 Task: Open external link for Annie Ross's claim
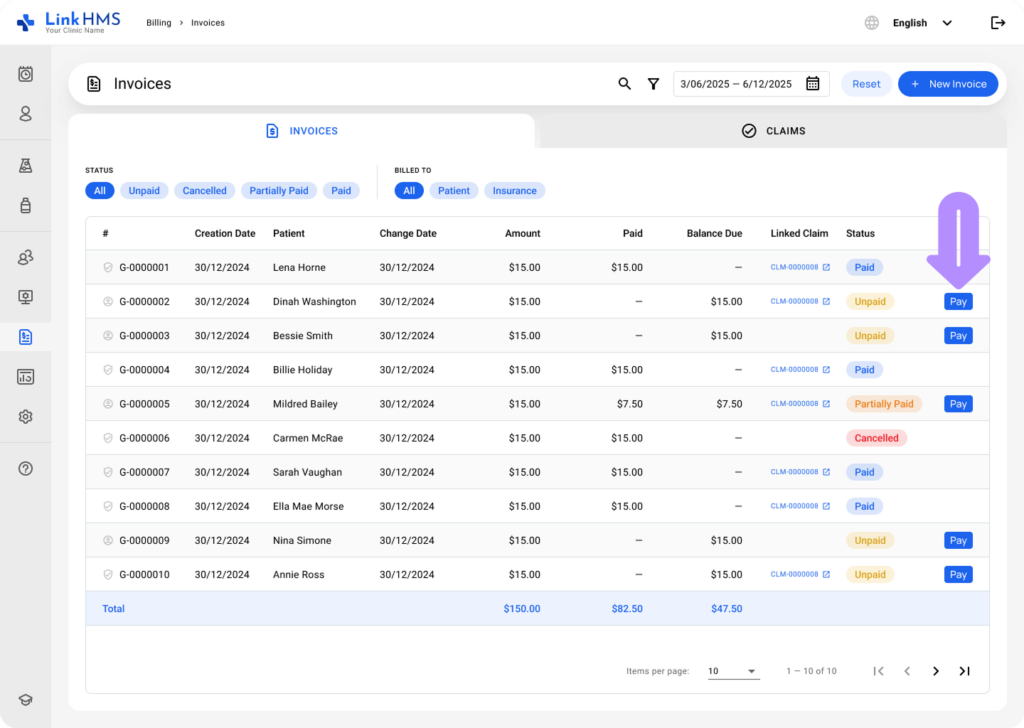826,574
